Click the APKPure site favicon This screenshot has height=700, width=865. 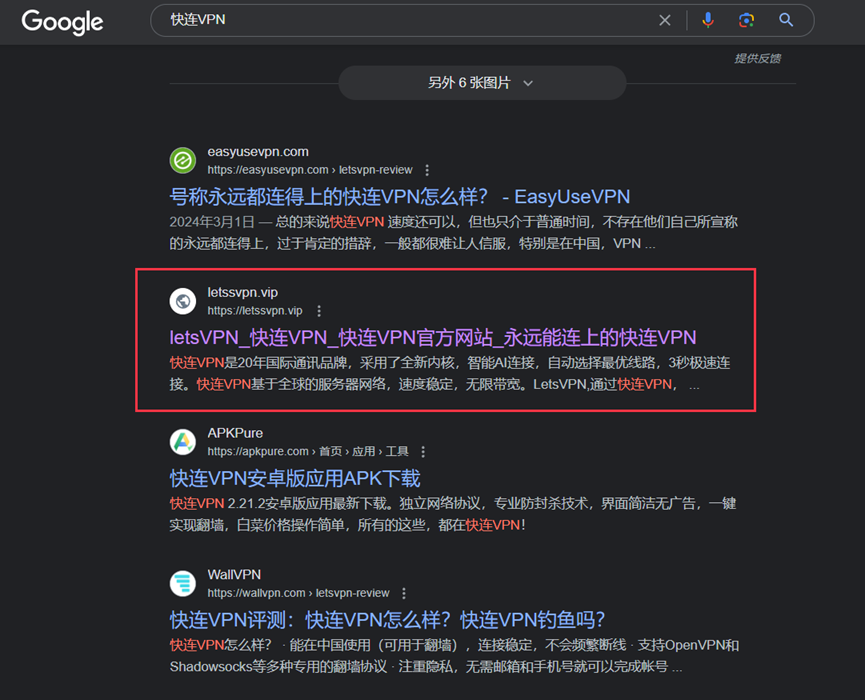183,442
